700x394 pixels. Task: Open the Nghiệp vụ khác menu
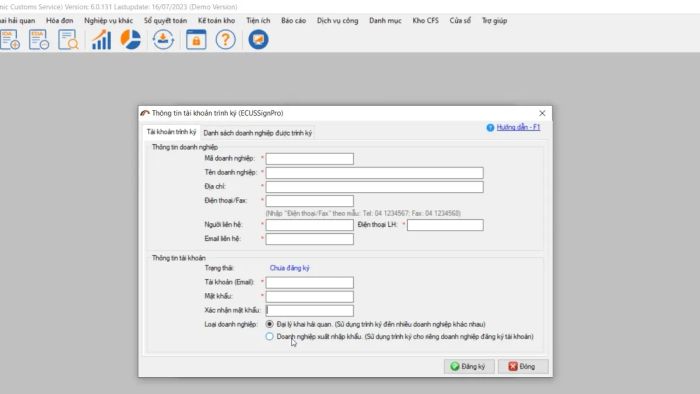pyautogui.click(x=108, y=21)
